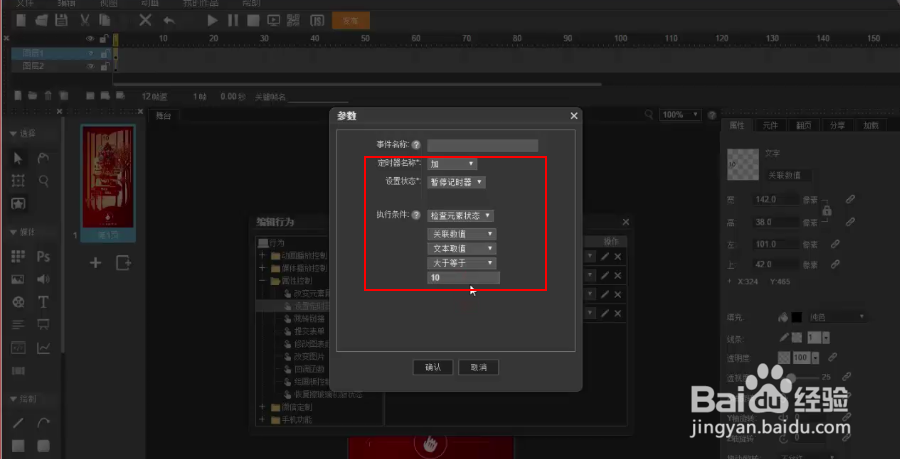Stop the animation playback
The height and width of the screenshot is (459, 900).
(253, 21)
